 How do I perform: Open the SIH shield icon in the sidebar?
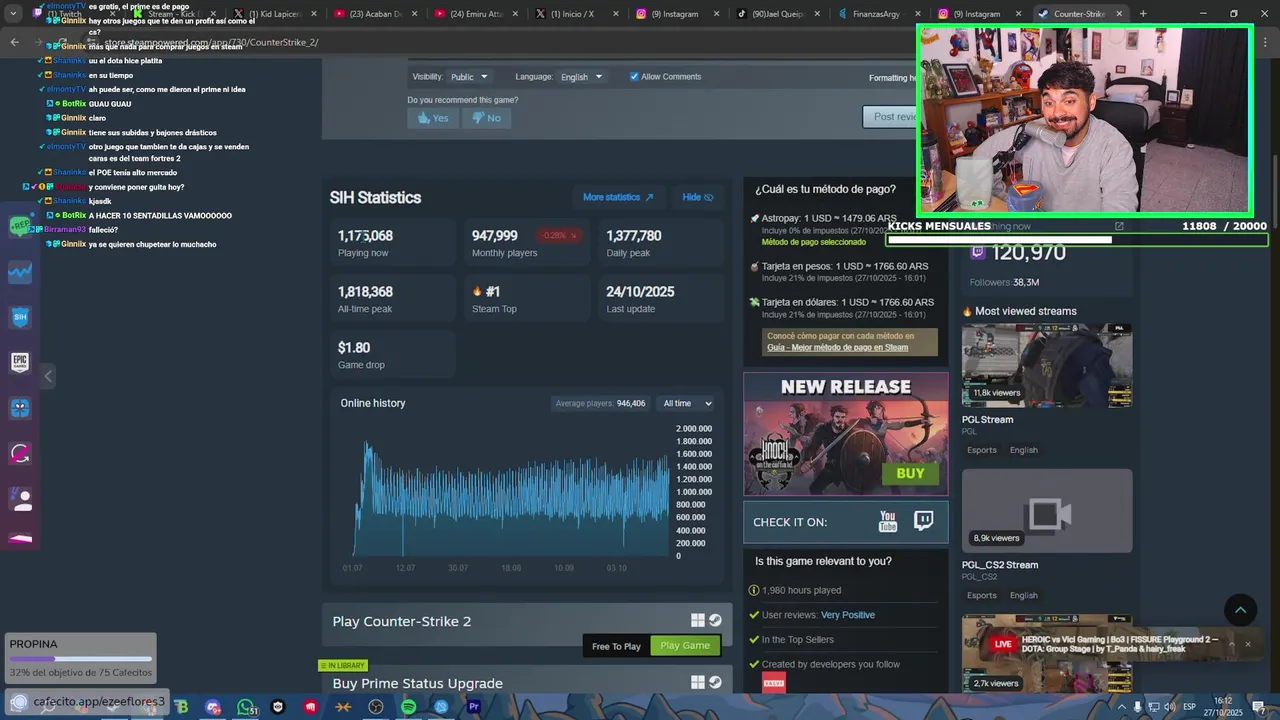pos(20,317)
